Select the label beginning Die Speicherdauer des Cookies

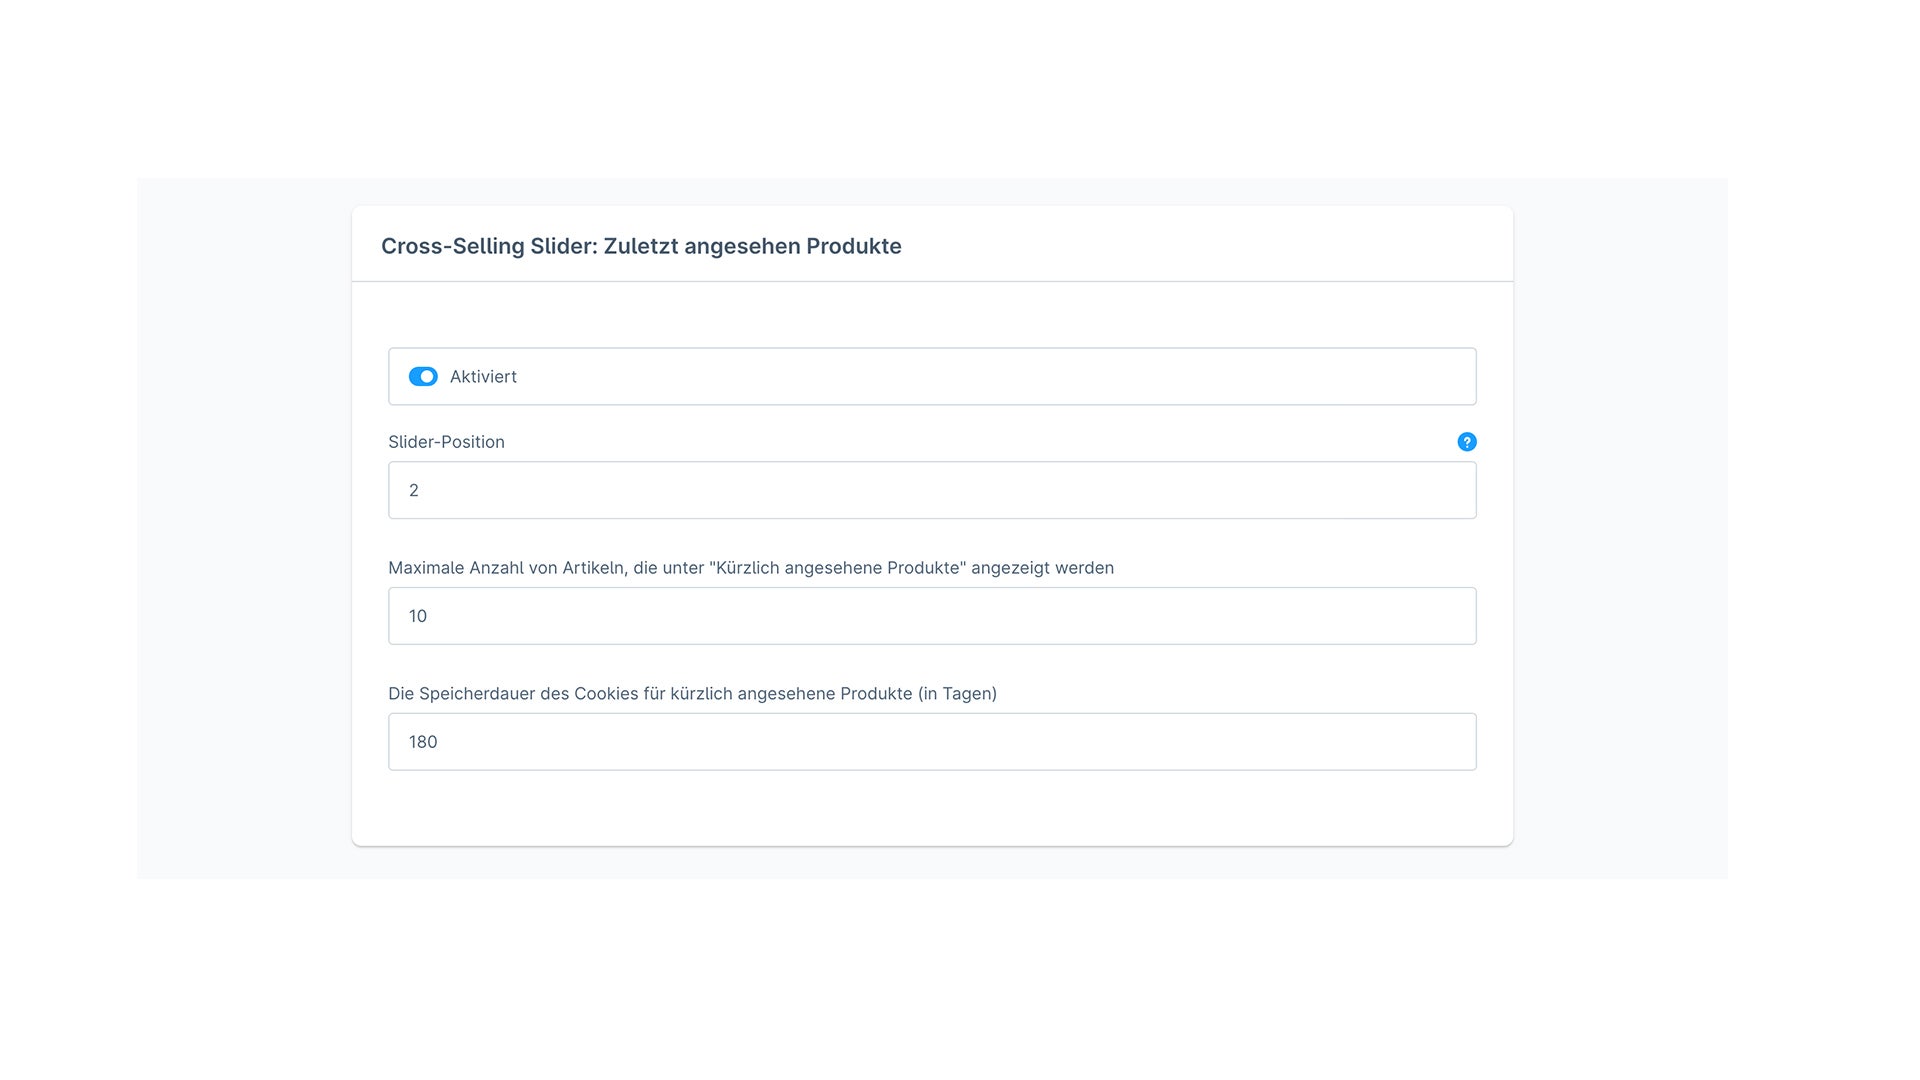[x=692, y=694]
